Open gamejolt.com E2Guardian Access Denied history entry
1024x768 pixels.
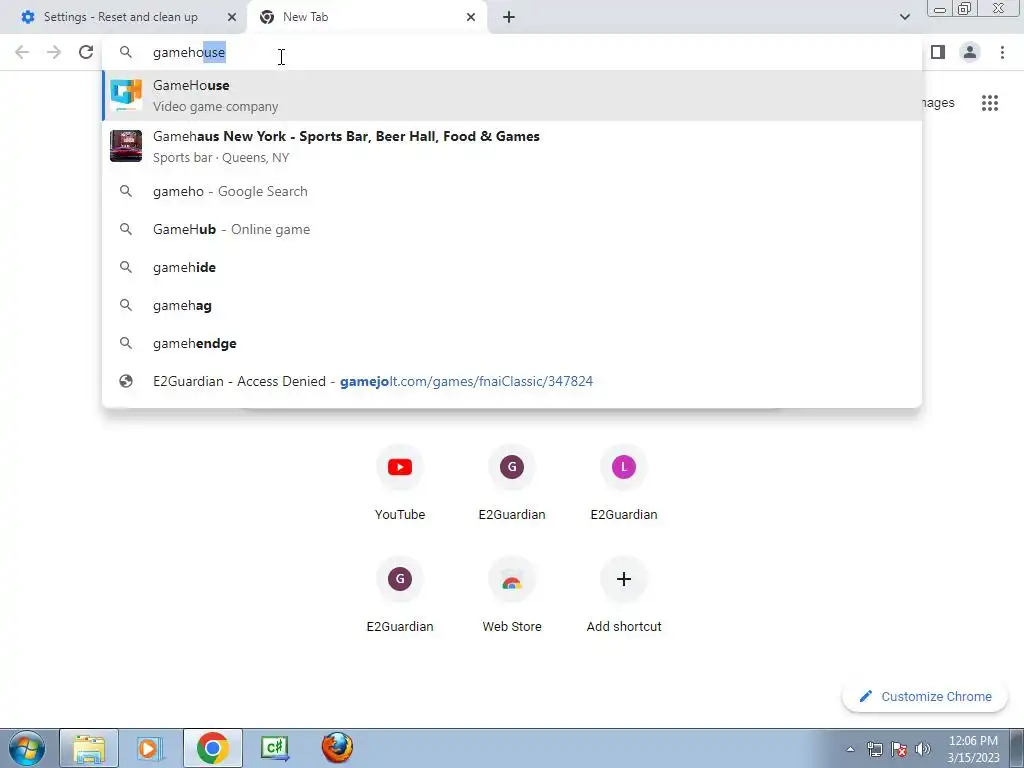[x=512, y=381]
